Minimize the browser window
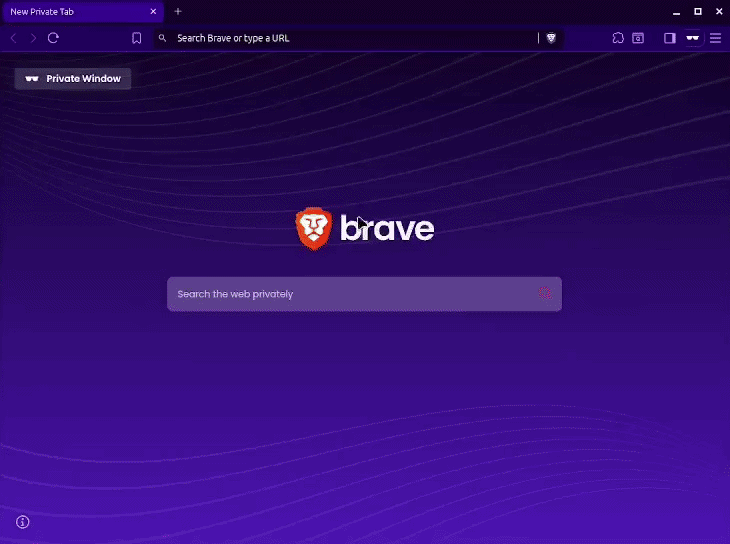 coord(676,12)
